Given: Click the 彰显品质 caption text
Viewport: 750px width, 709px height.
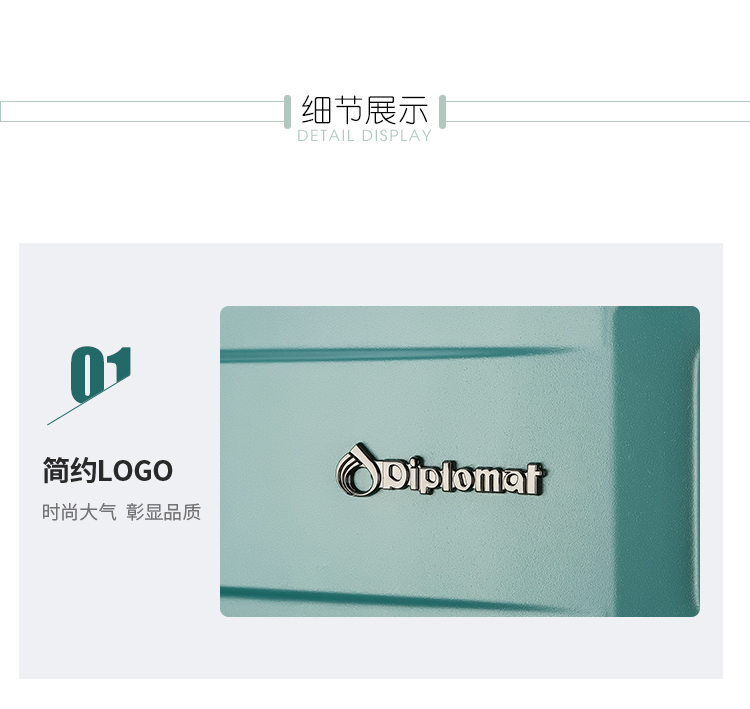Looking at the screenshot, I should pyautogui.click(x=164, y=512).
